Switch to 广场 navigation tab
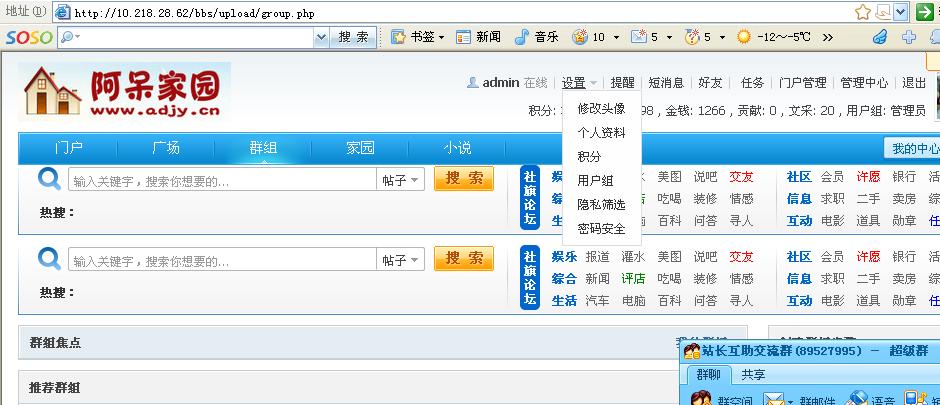940x405 pixels. point(165,148)
